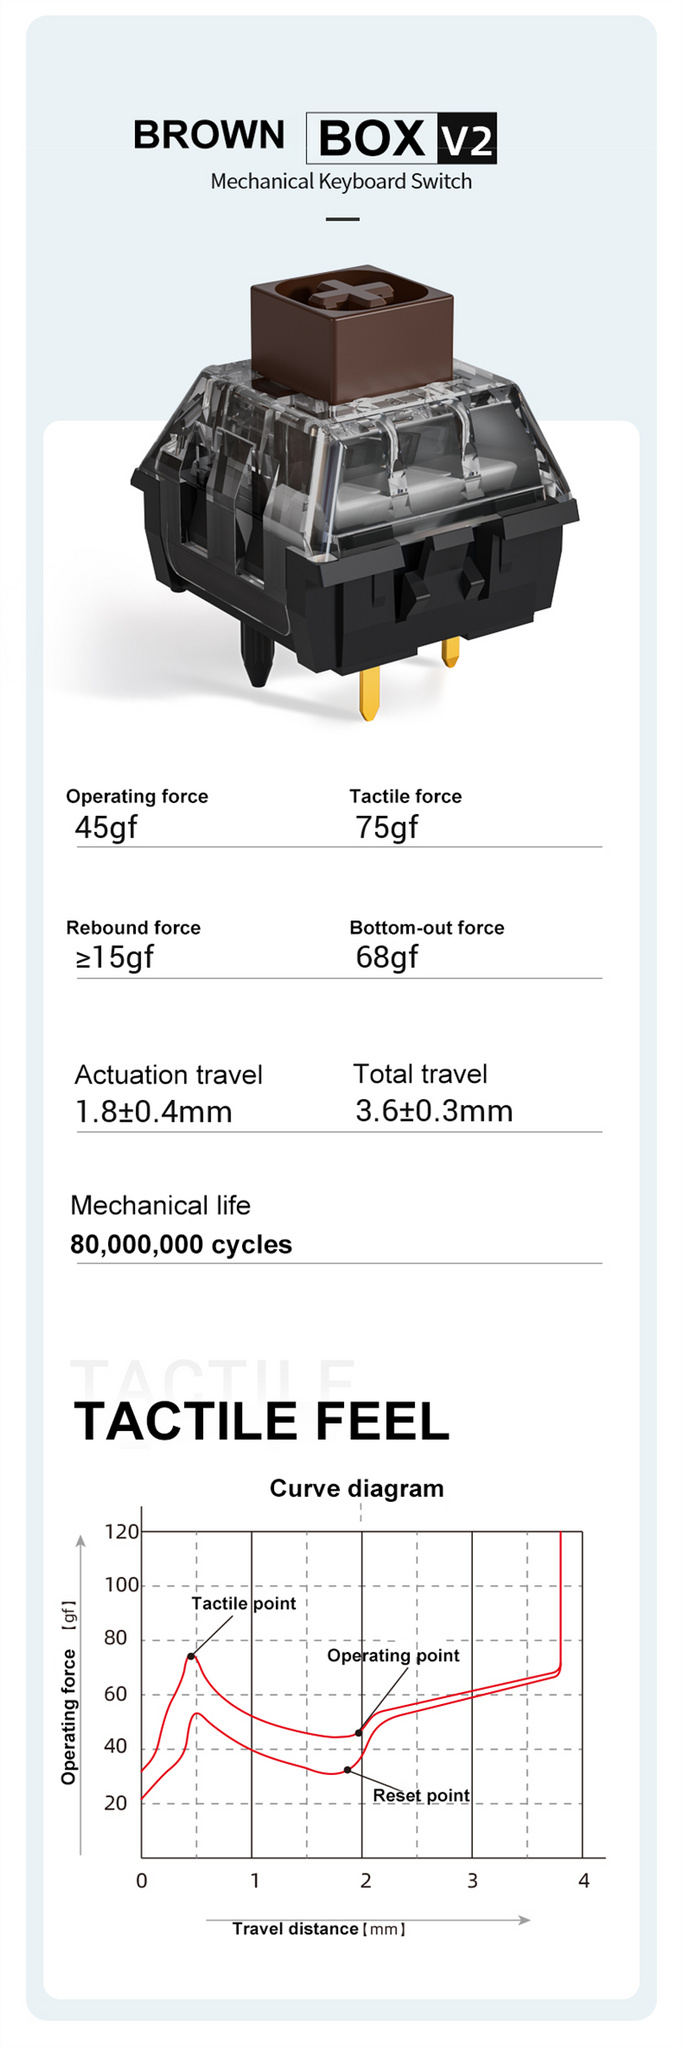Viewport: 683px width, 2048px height.
Task: Click Mechanical Keyboard Switch subtitle
Action: pos(341,182)
